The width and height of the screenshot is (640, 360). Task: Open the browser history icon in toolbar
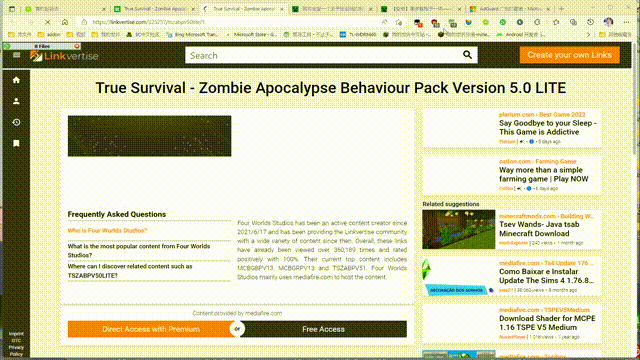590,22
